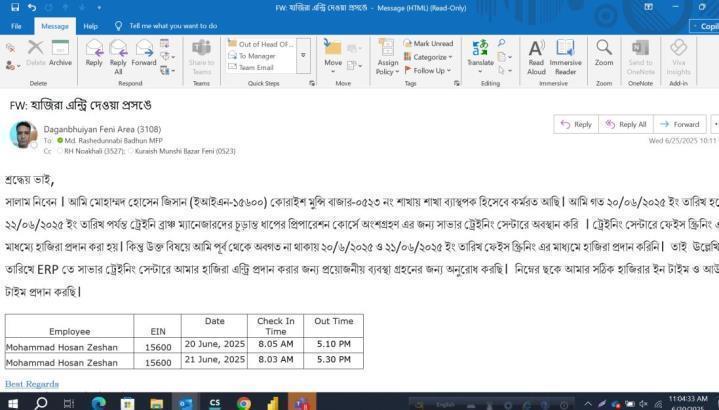Image resolution: width=719 pixels, height=410 pixels.
Task: Click Reply All button in message header
Action: (x=626, y=124)
